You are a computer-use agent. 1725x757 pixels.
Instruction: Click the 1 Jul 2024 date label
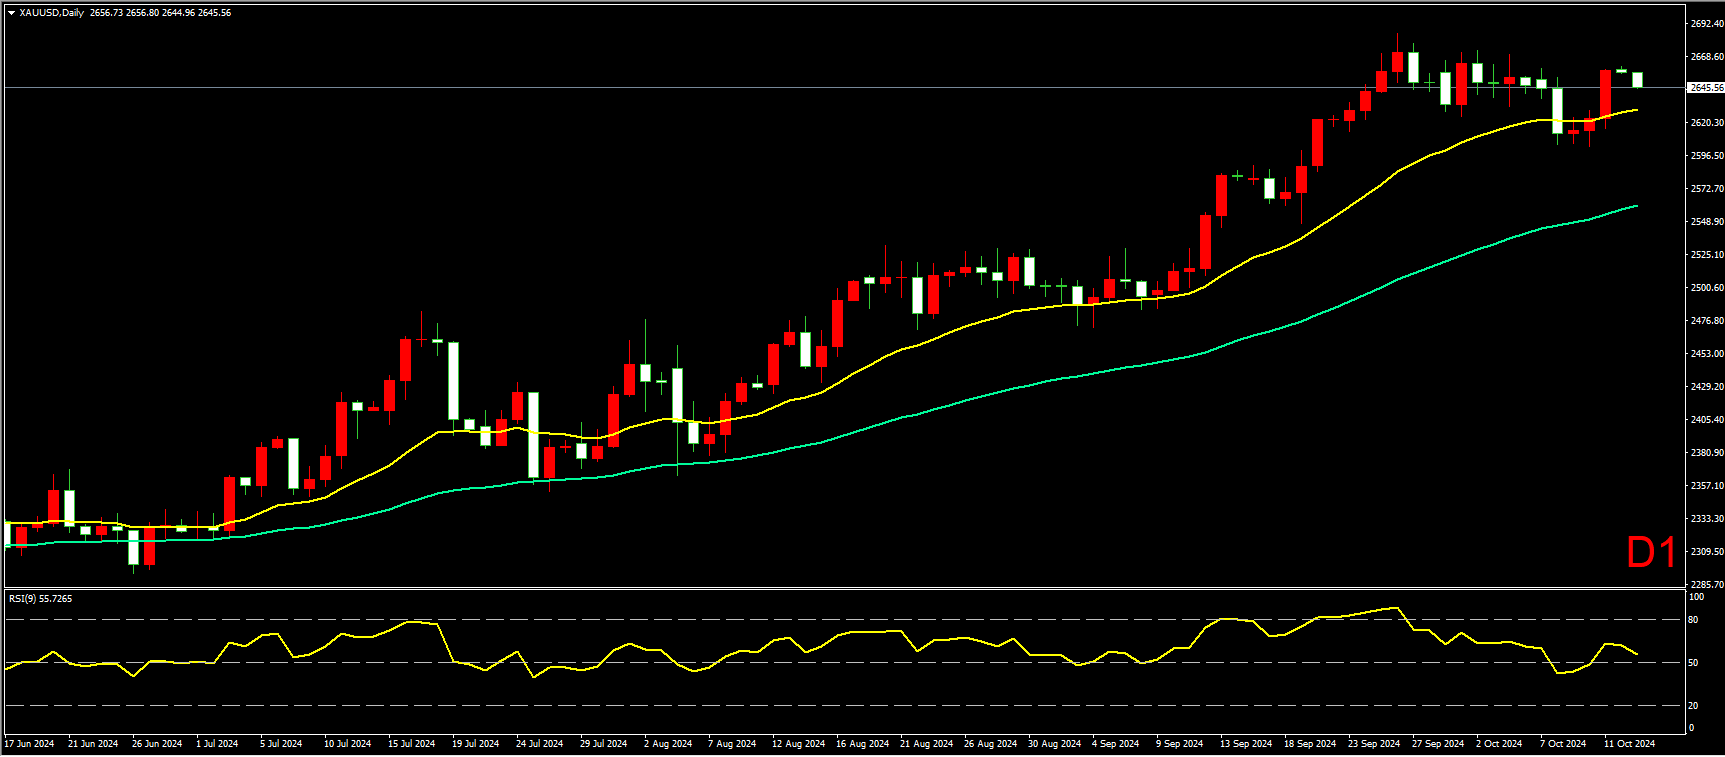(217, 744)
